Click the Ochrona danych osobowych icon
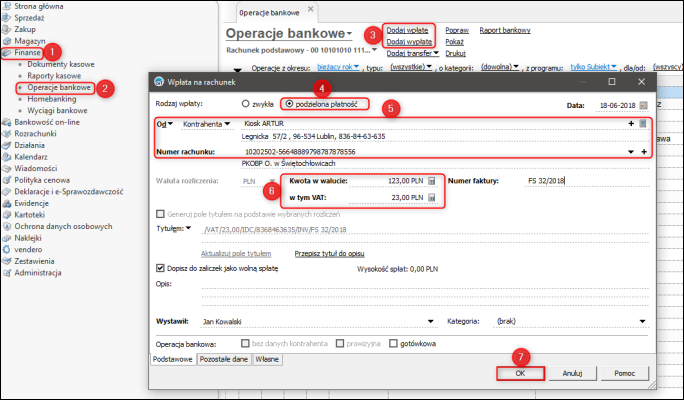Image resolution: width=684 pixels, height=400 pixels. click(7, 226)
